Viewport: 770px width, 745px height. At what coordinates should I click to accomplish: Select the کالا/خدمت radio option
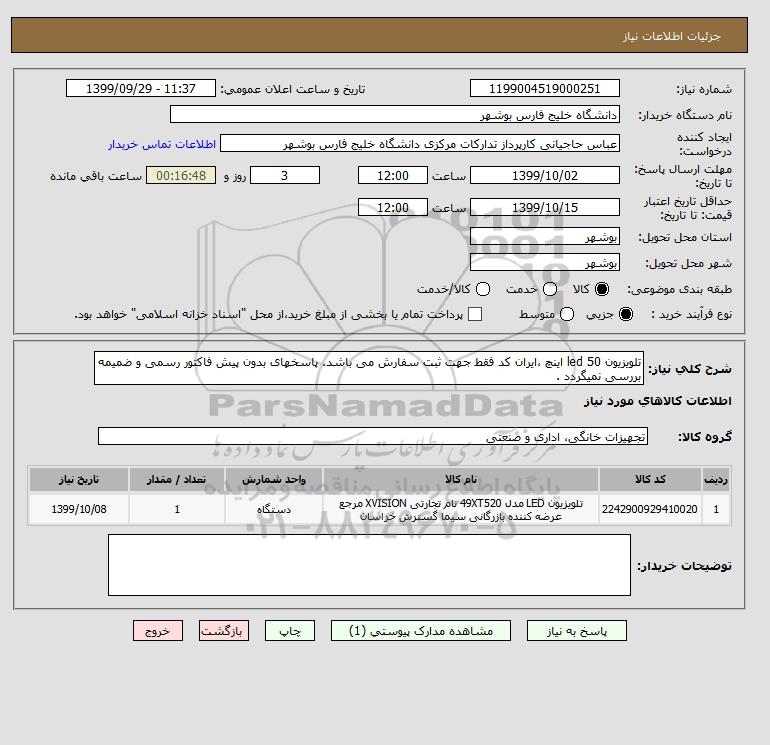[x=483, y=289]
